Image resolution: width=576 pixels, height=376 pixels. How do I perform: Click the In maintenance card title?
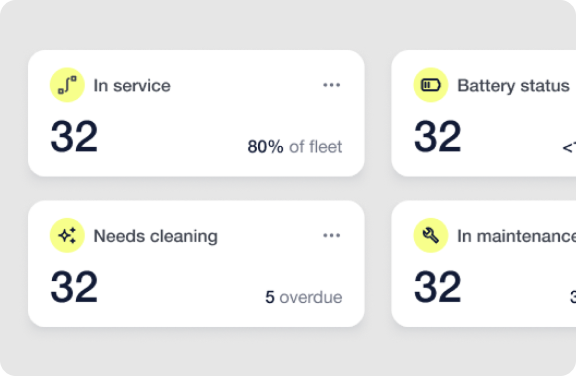pyautogui.click(x=516, y=236)
